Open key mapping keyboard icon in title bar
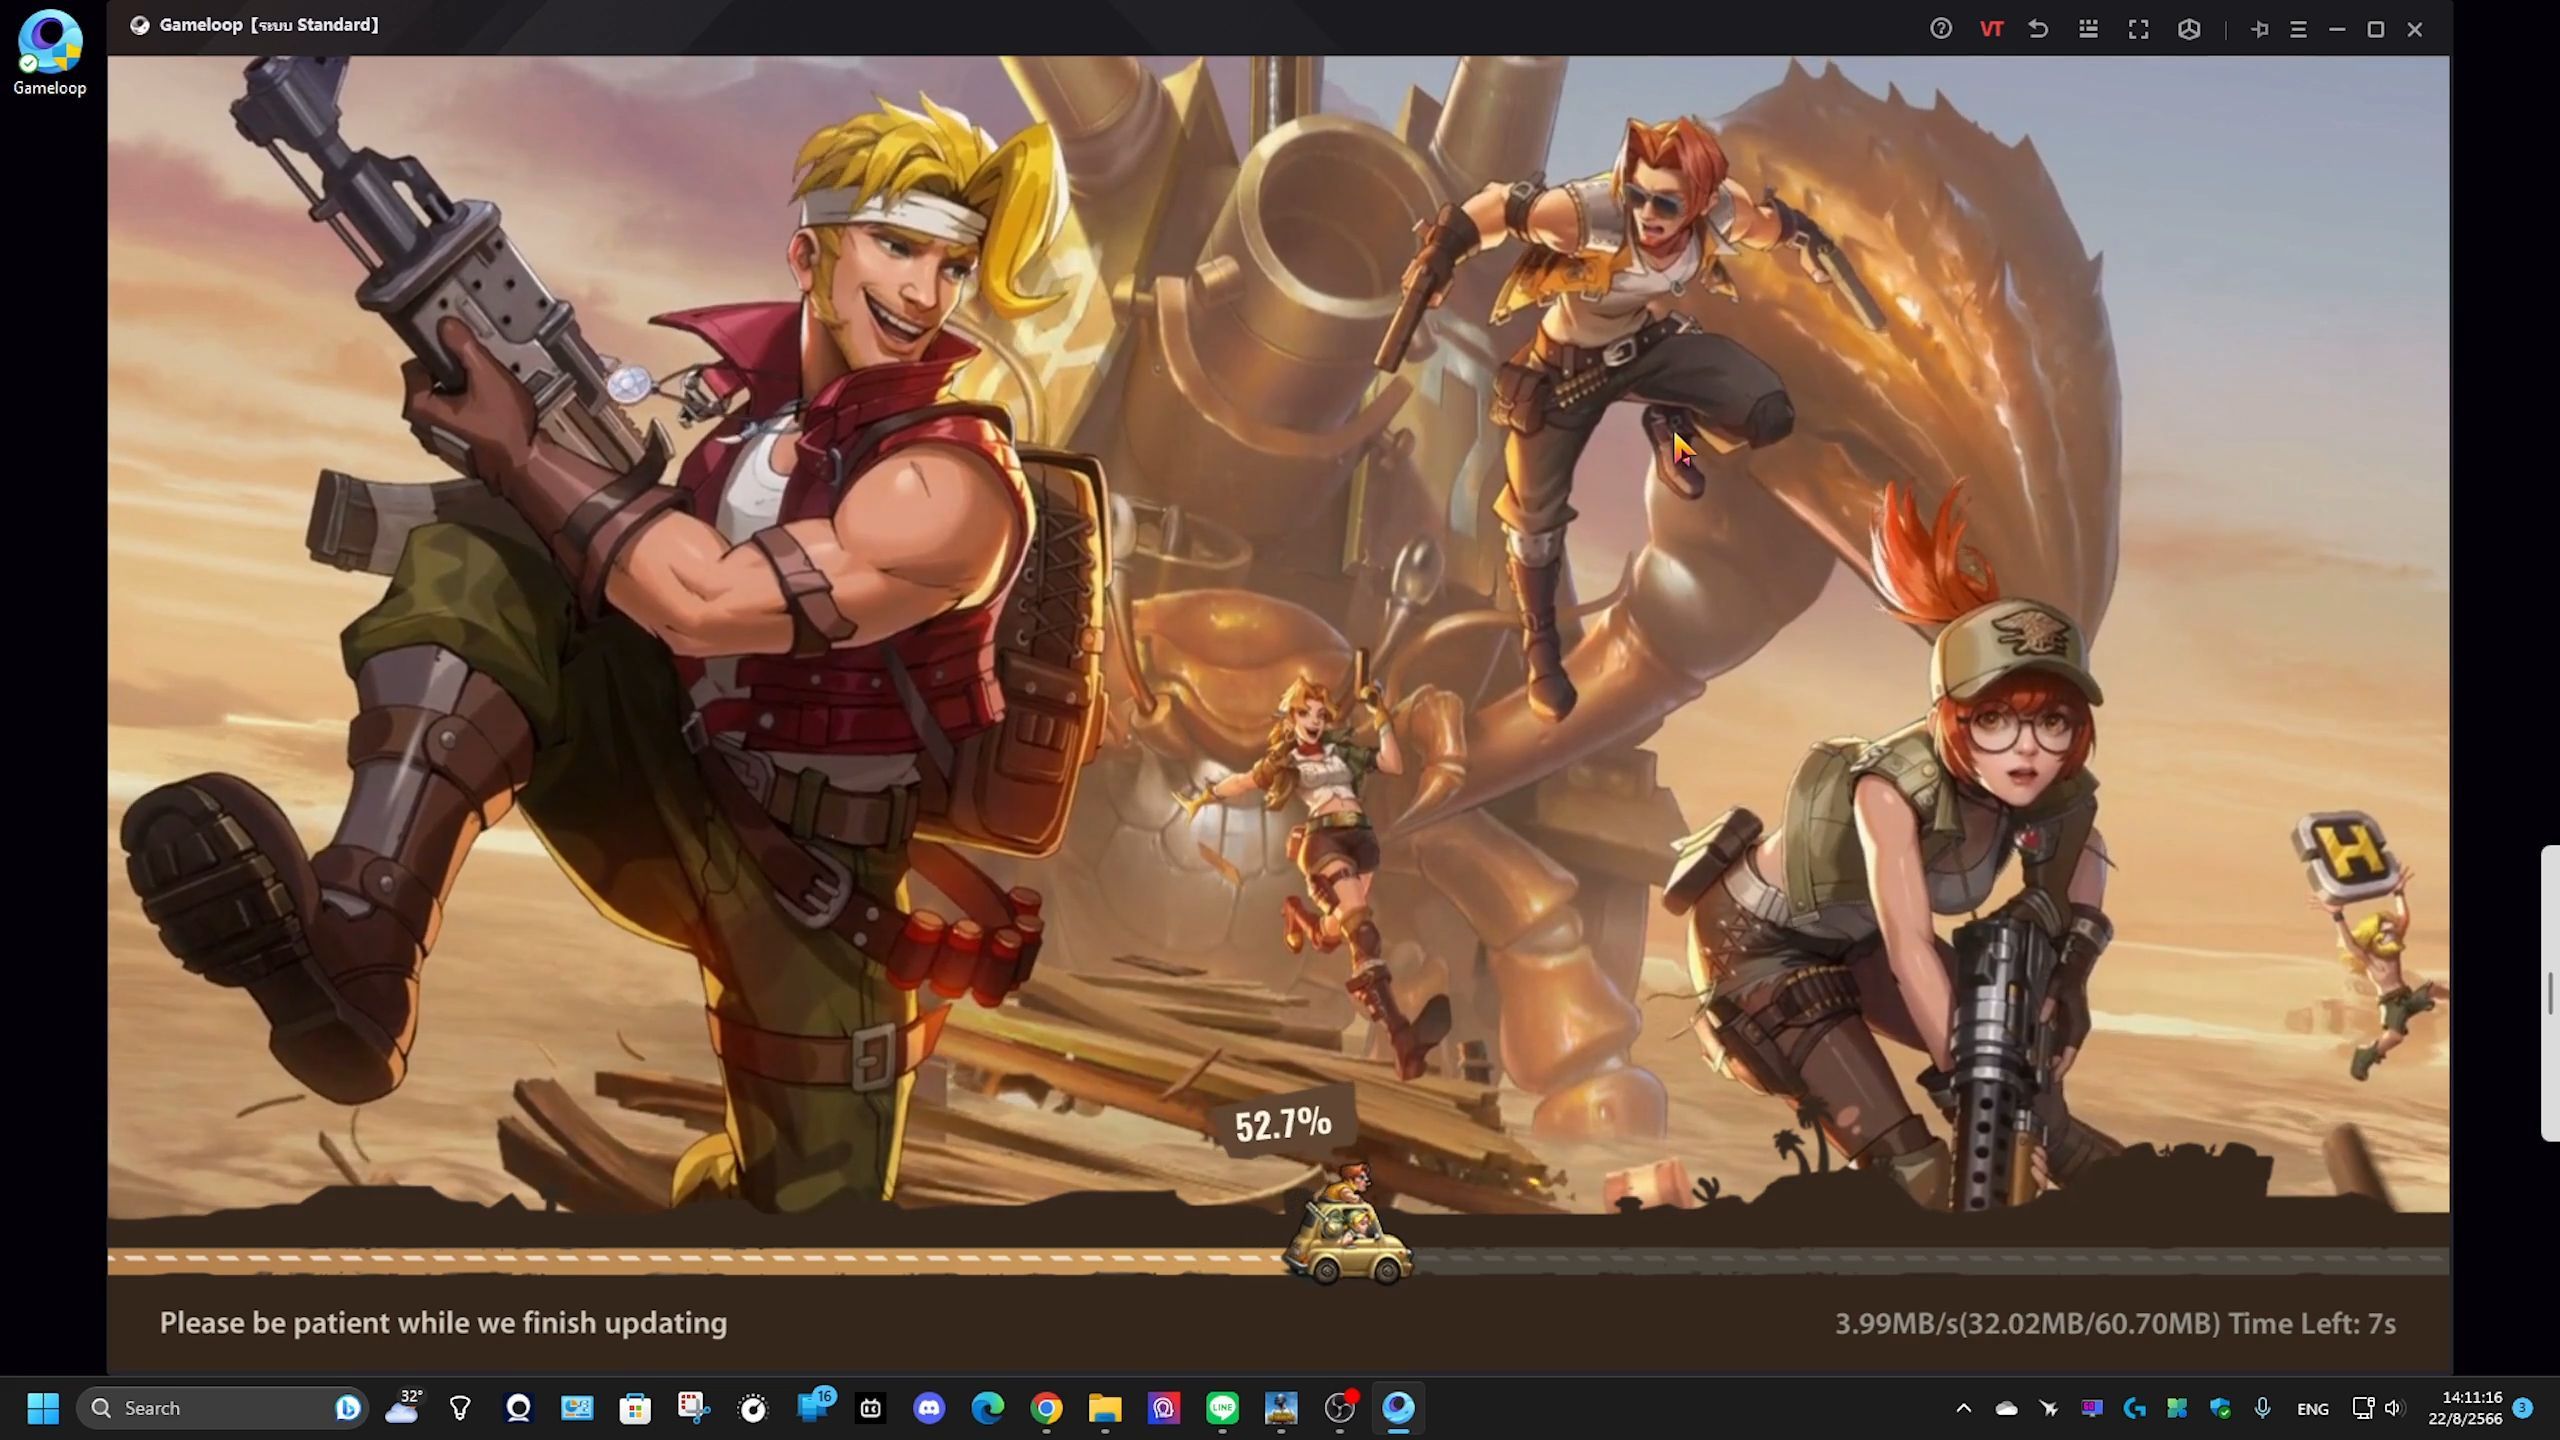 2088,29
